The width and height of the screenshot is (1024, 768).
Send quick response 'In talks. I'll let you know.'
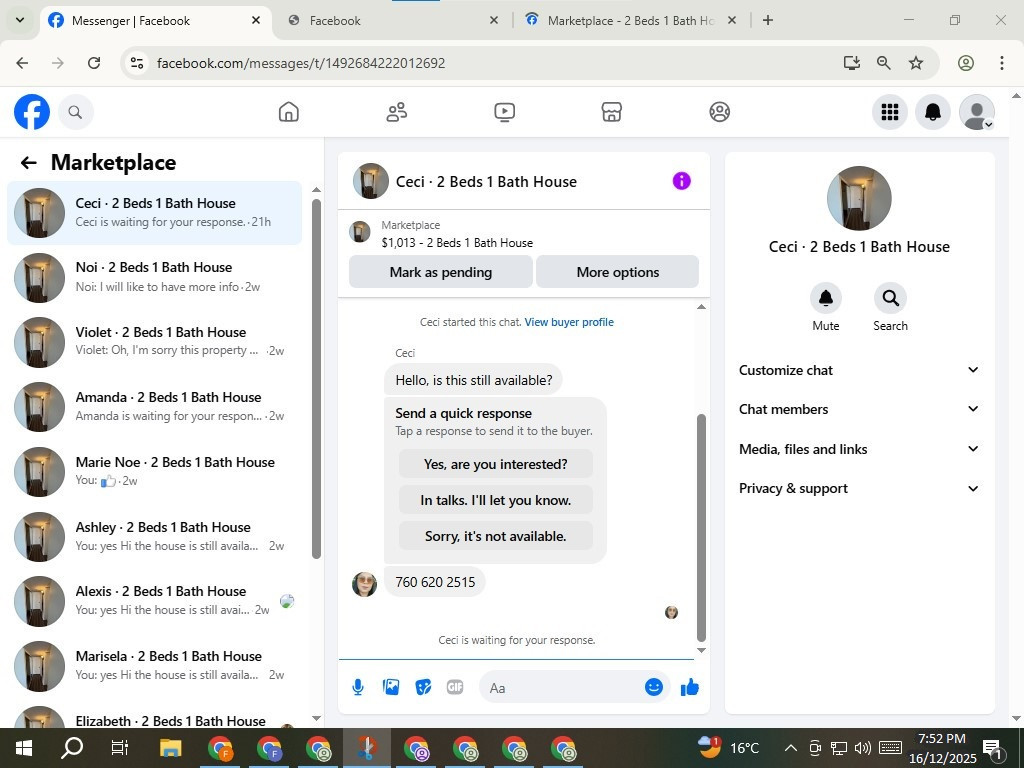click(x=496, y=500)
